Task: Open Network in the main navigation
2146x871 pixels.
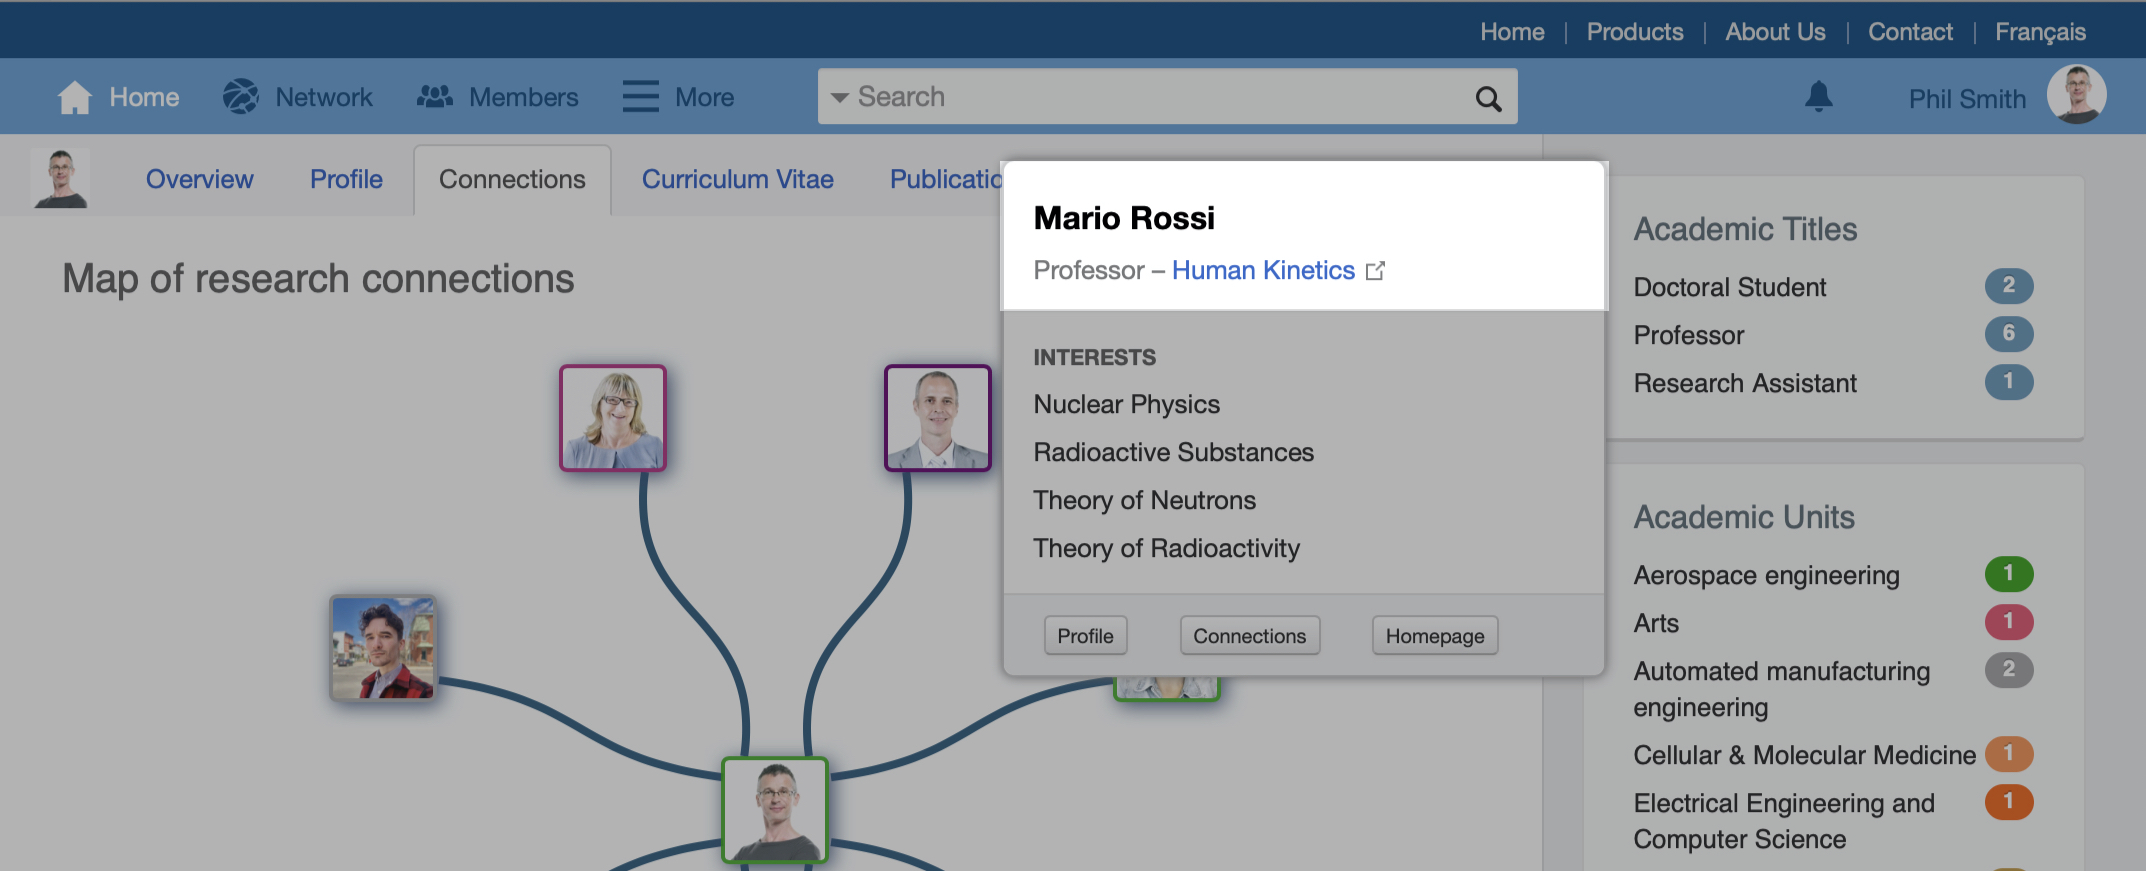Action: (x=324, y=97)
